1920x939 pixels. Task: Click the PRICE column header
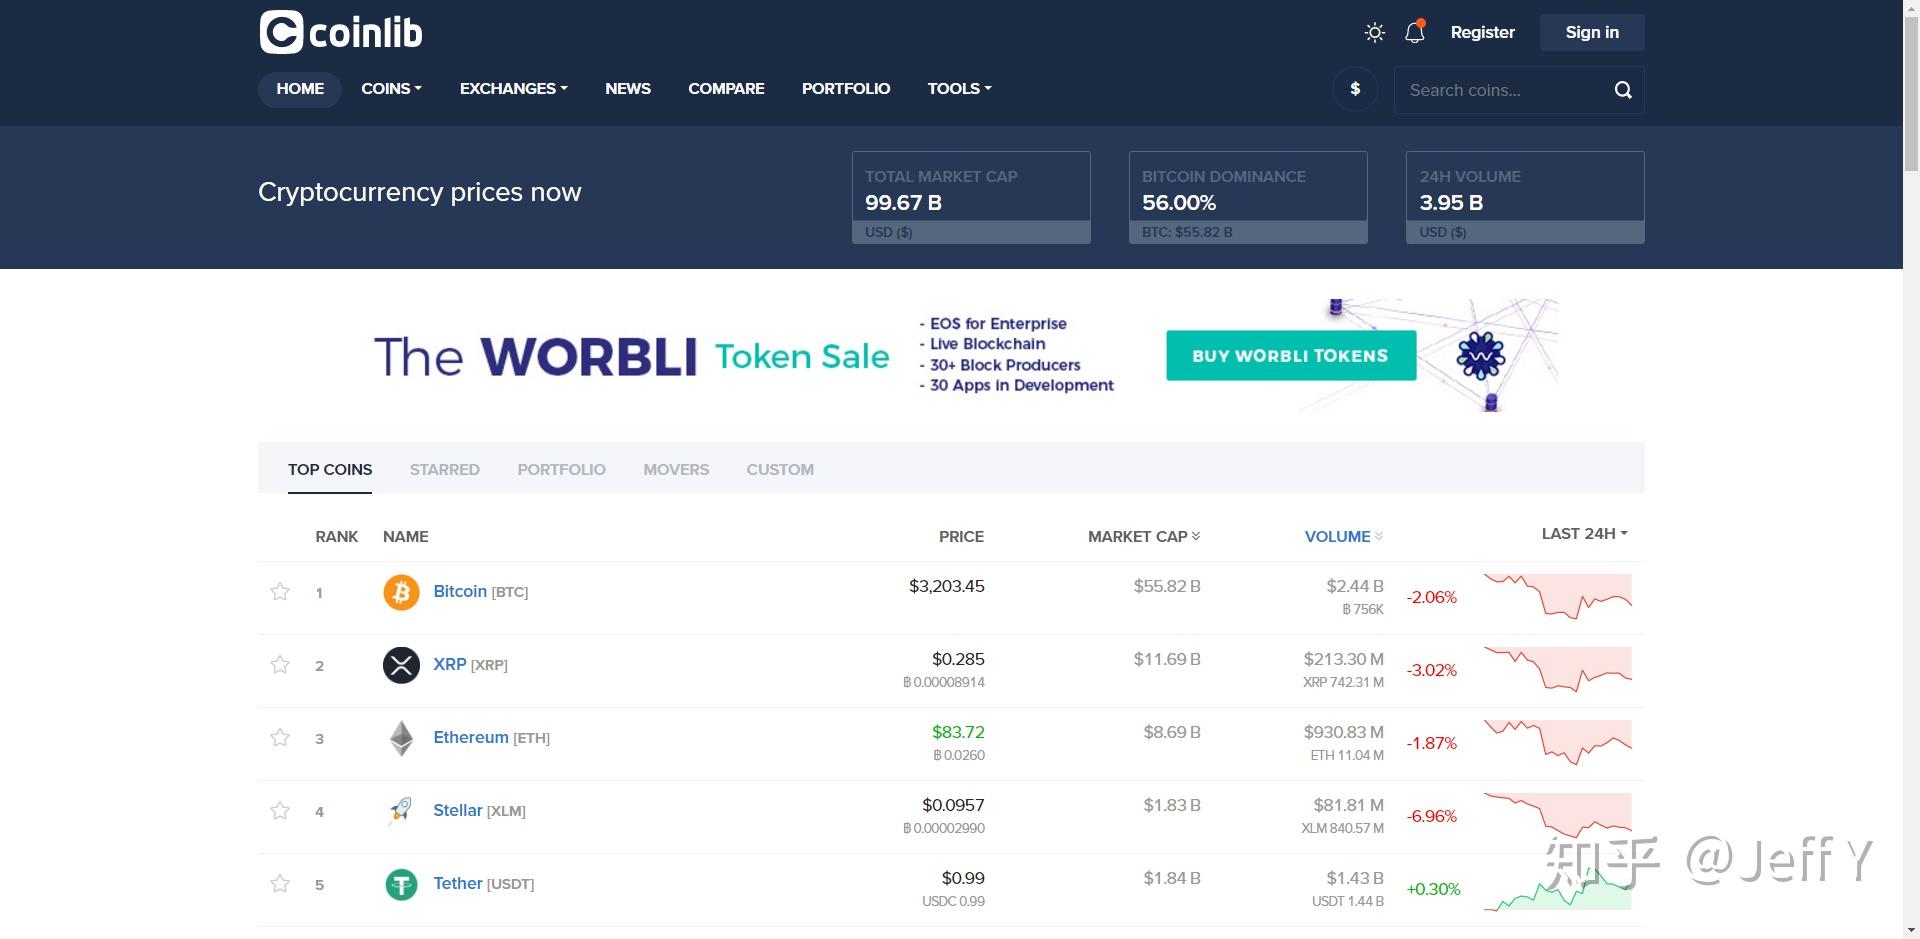point(961,537)
